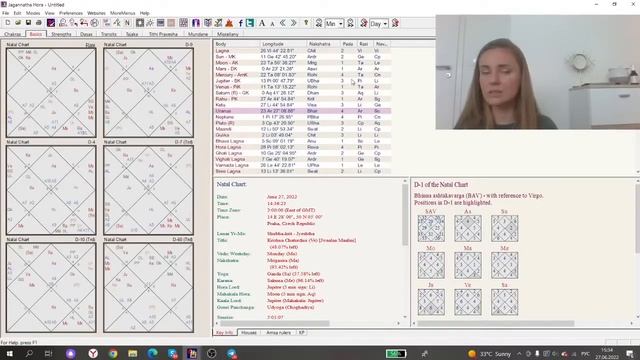Switch to the Dasas tab
Image resolution: width=640 pixels, height=360 pixels.
[86, 34]
